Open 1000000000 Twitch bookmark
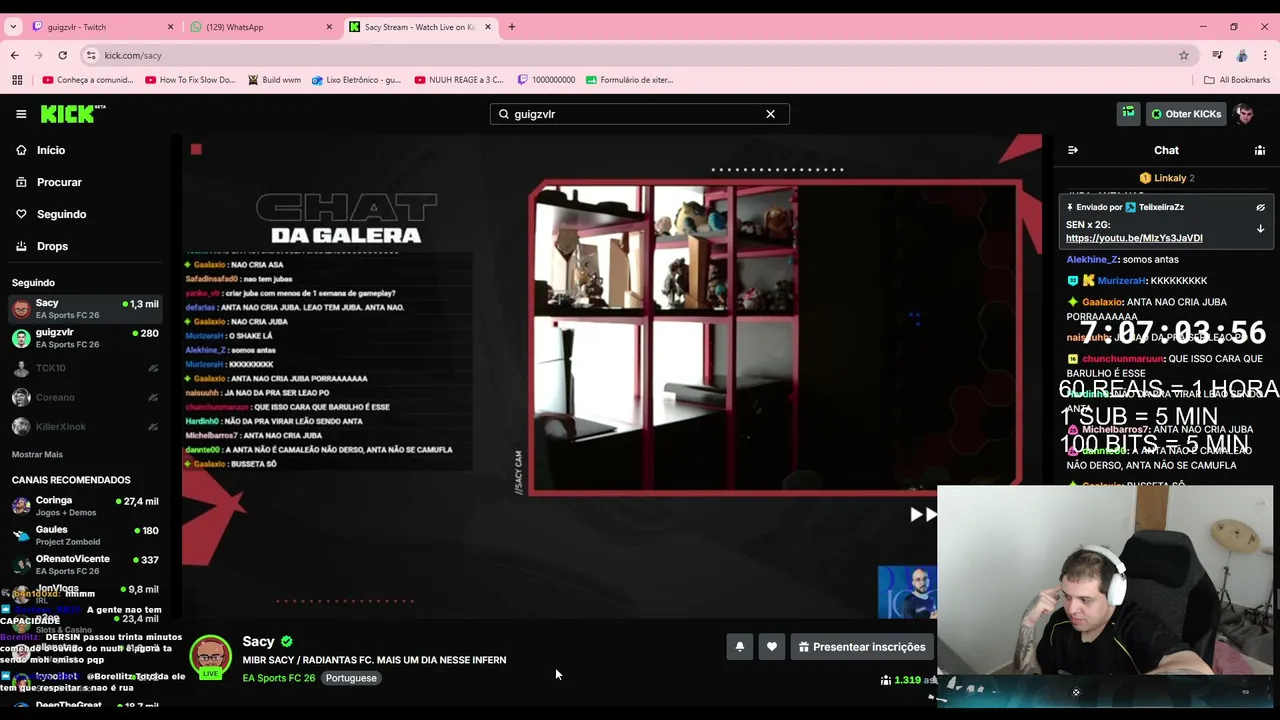1280x720 pixels. 546,80
